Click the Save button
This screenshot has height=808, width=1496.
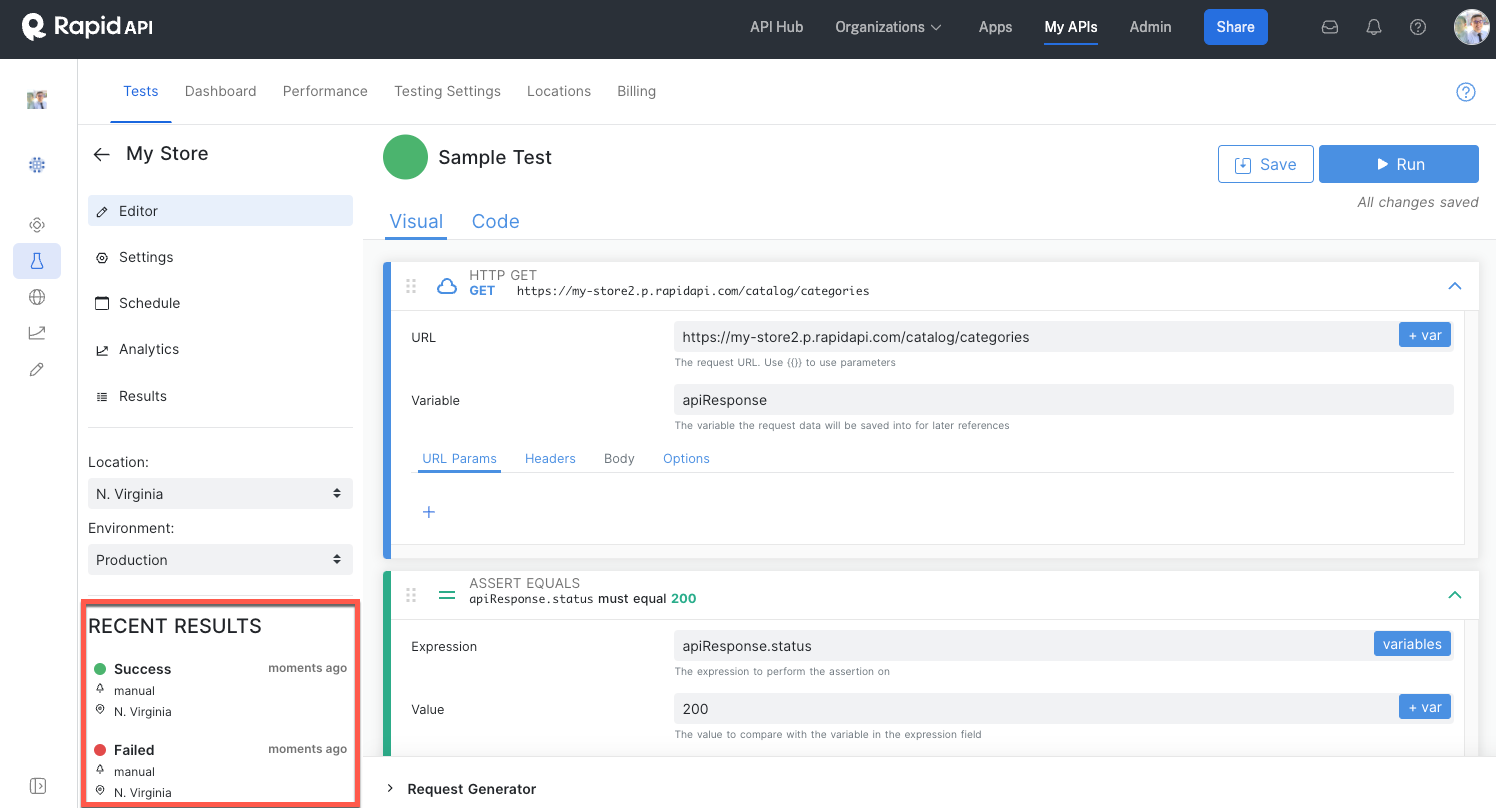pos(1266,164)
